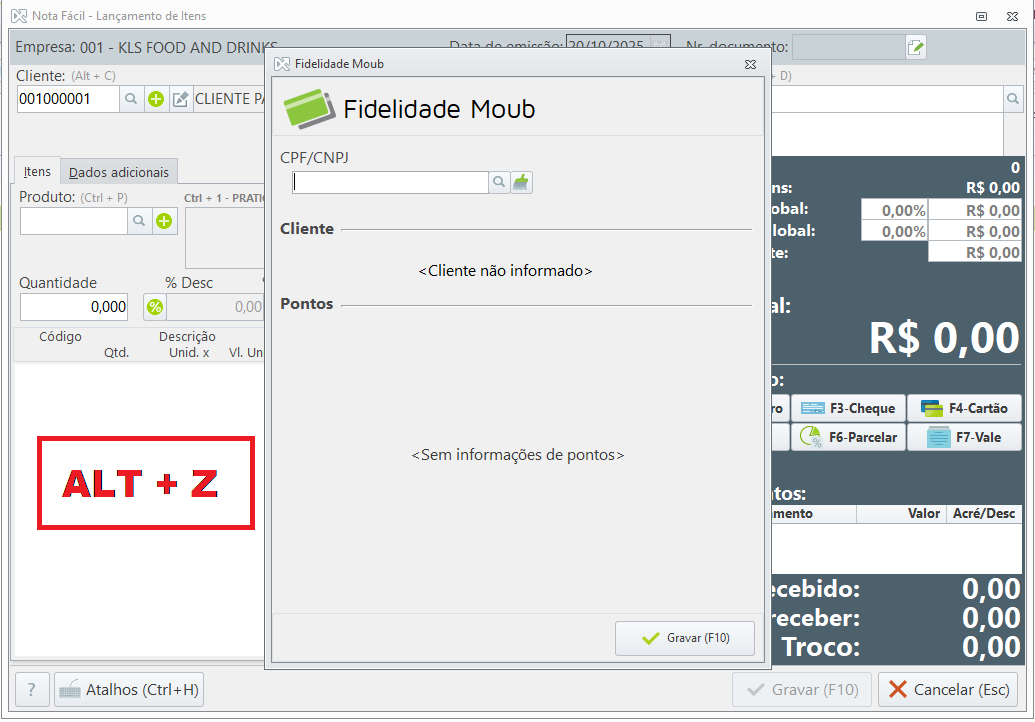Restore the Nota Fácil main window
Viewport: 1035px width, 722px height.
click(982, 16)
